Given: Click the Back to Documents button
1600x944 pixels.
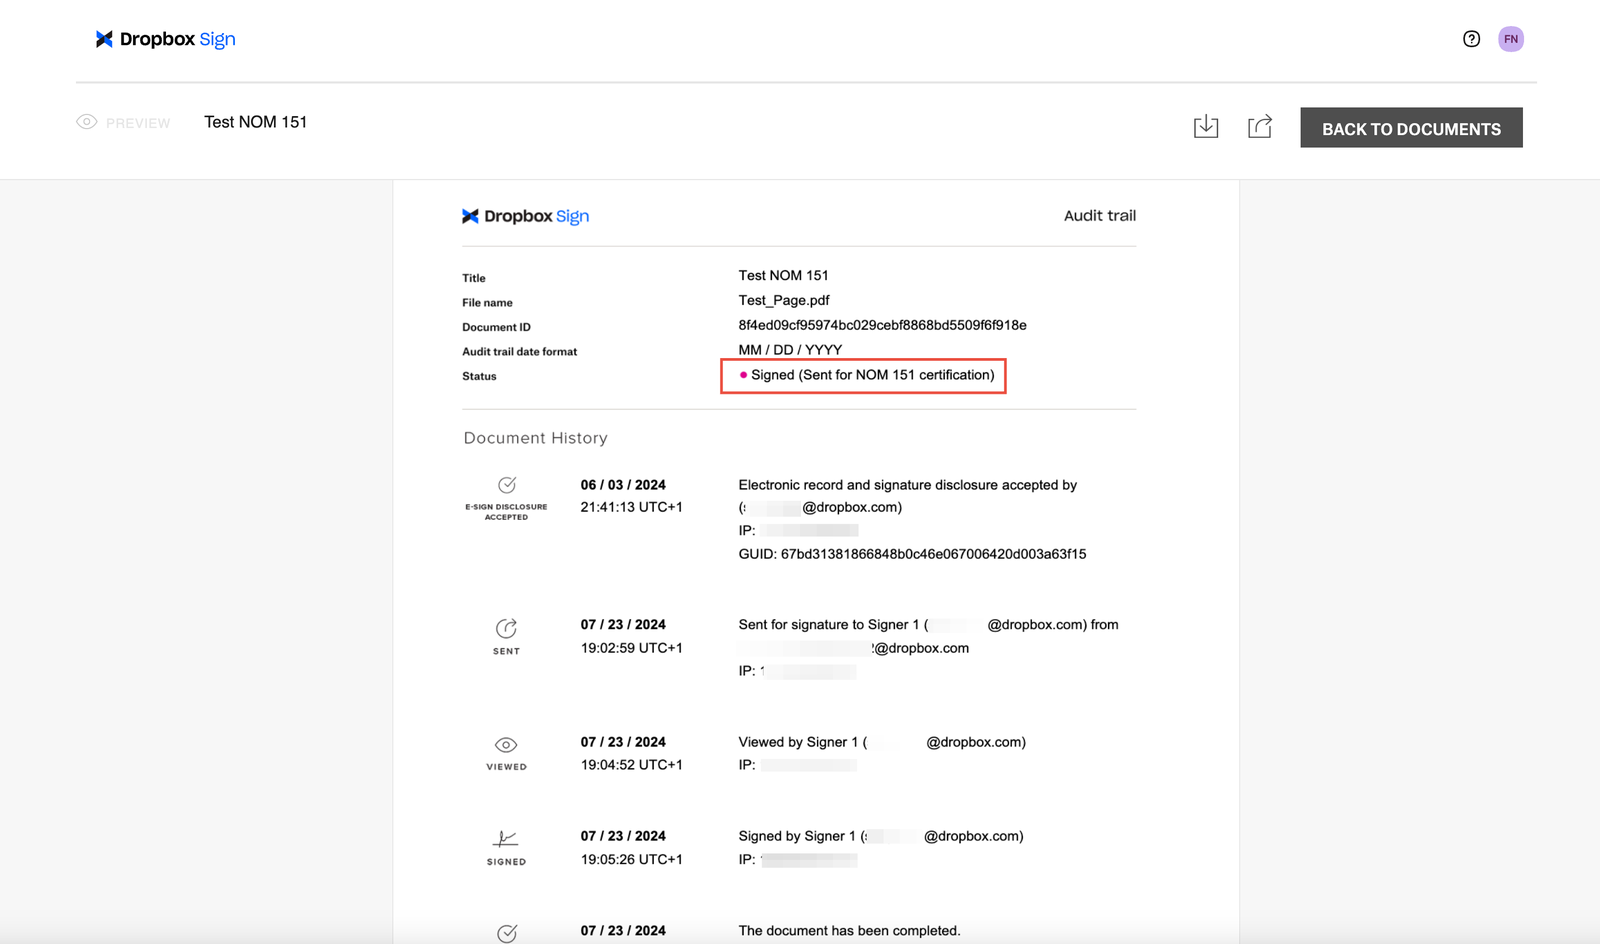Looking at the screenshot, I should [x=1410, y=128].
